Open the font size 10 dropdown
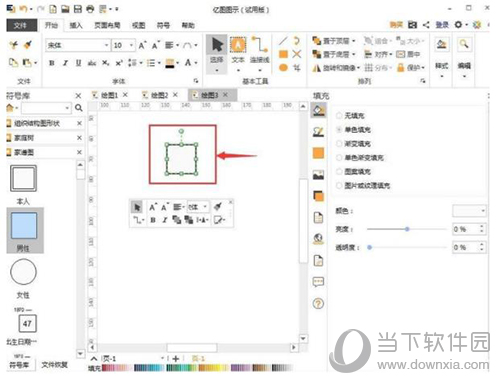 [131, 45]
